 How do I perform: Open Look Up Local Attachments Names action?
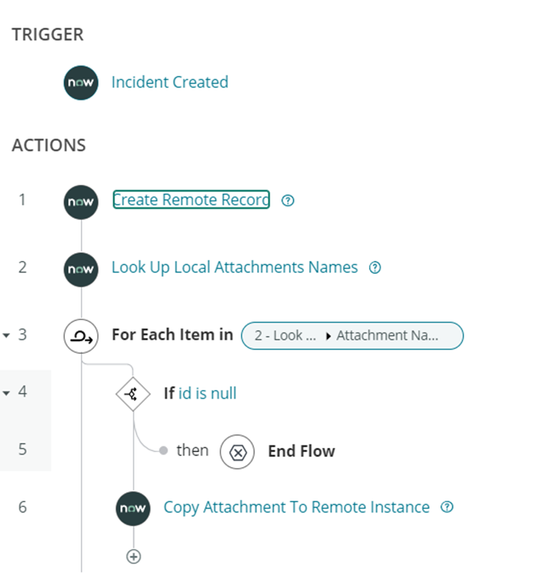click(x=235, y=268)
